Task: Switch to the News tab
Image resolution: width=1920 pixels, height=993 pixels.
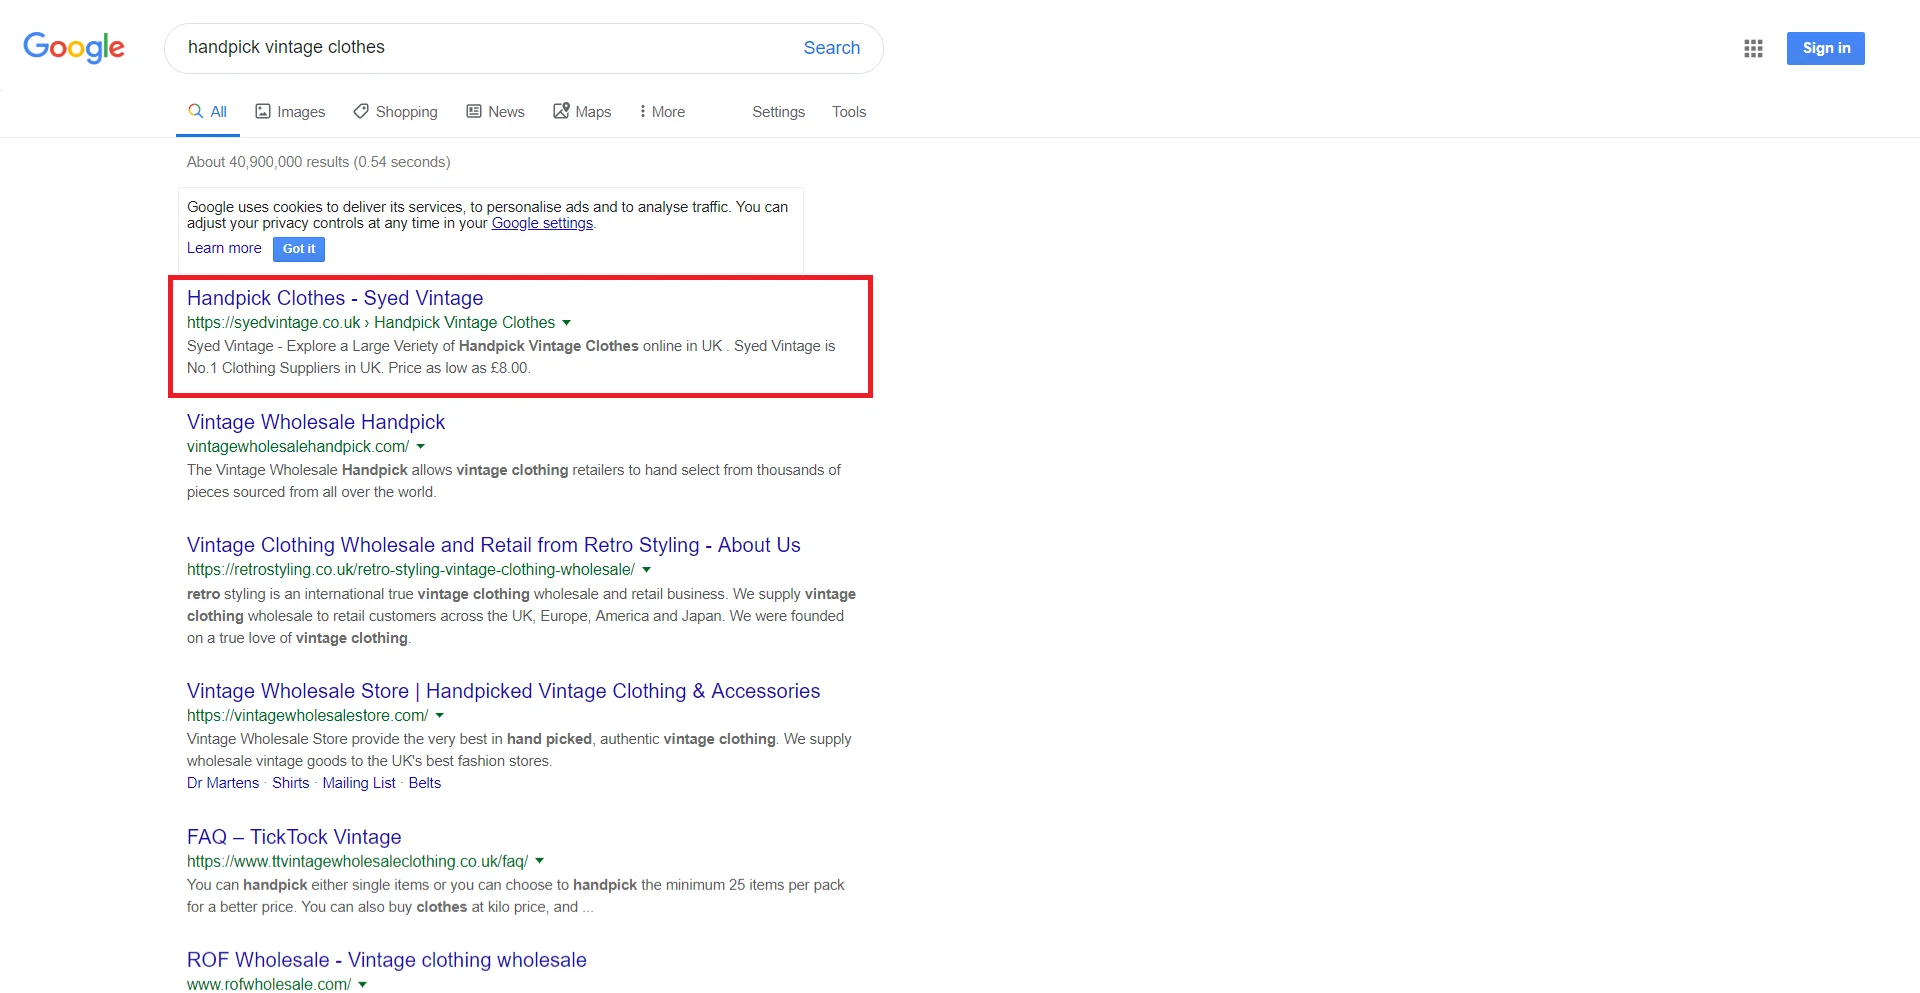Action: click(496, 112)
